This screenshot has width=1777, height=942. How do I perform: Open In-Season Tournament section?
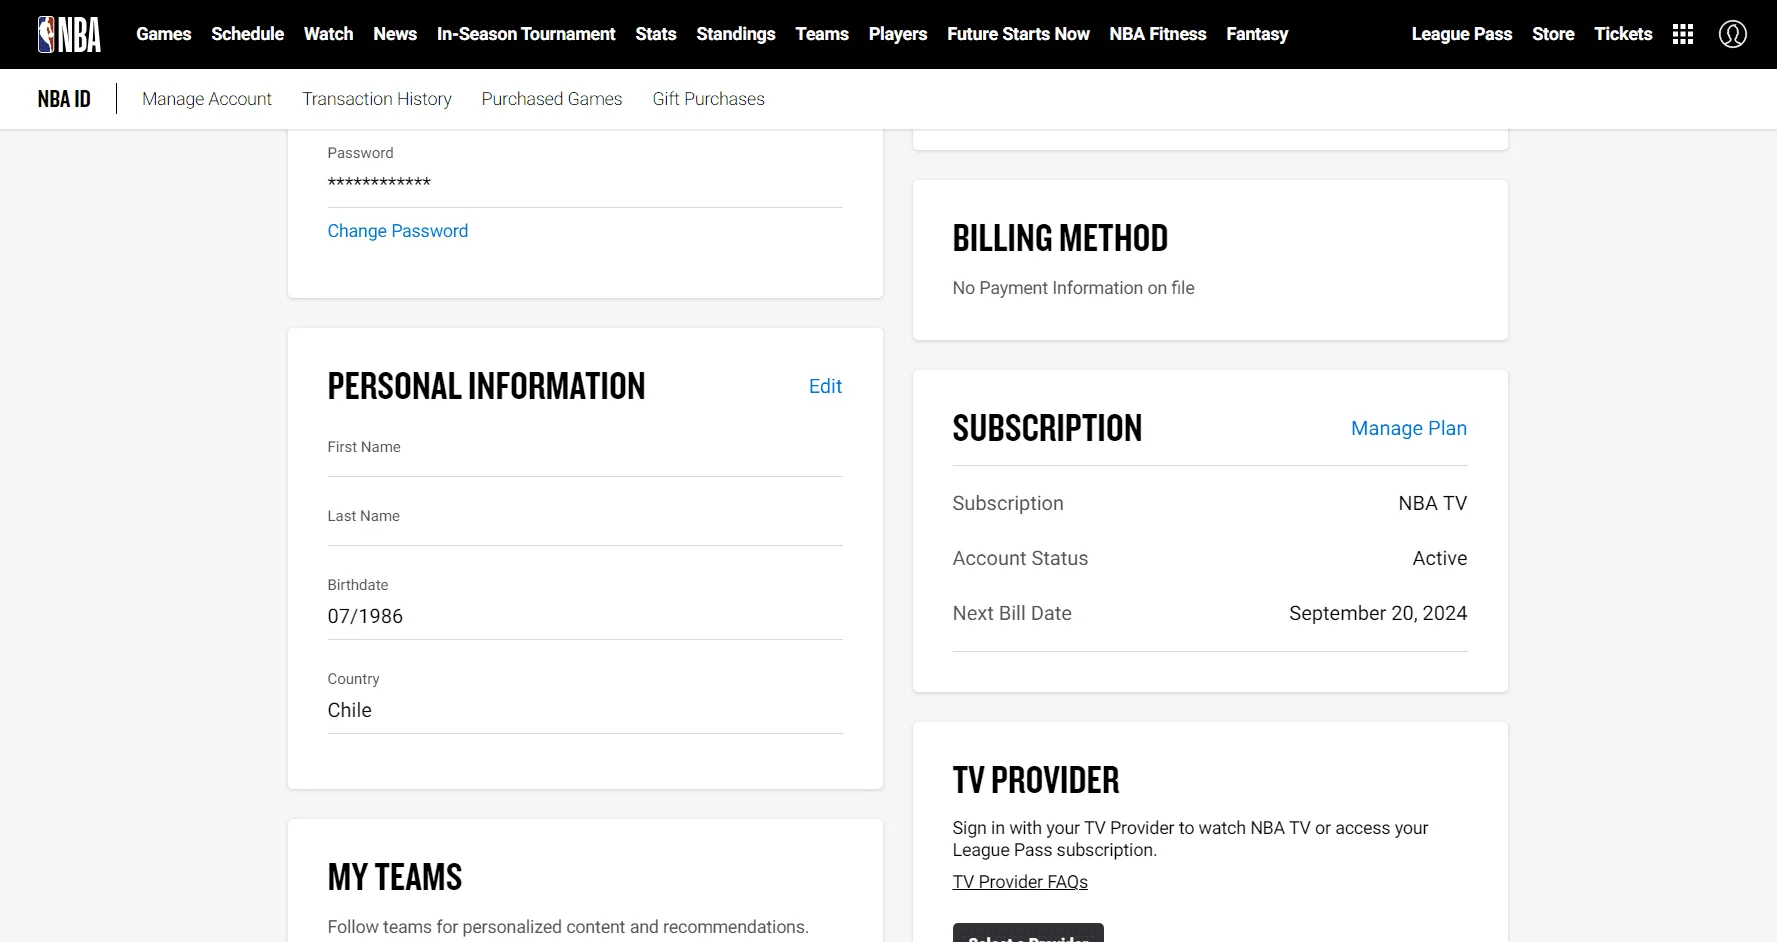[x=526, y=34]
